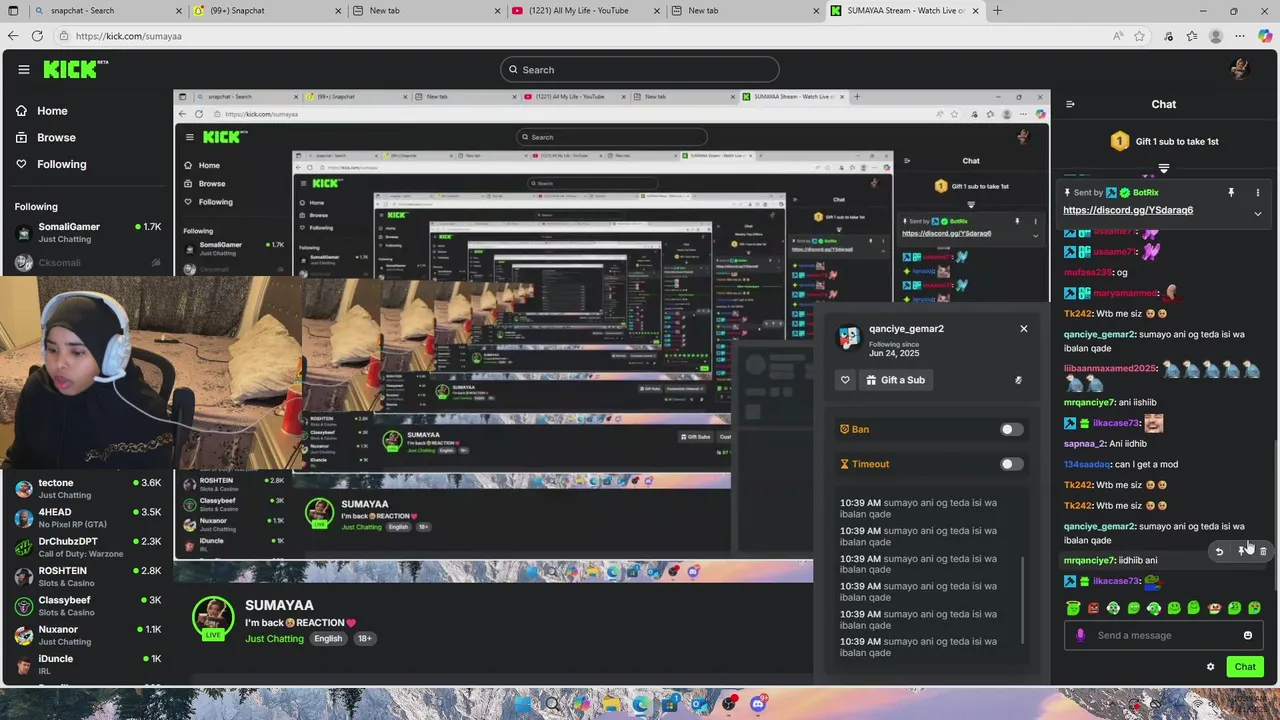
Task: Click username mrqanciye7 in iidhiib ani message
Action: point(1089,560)
